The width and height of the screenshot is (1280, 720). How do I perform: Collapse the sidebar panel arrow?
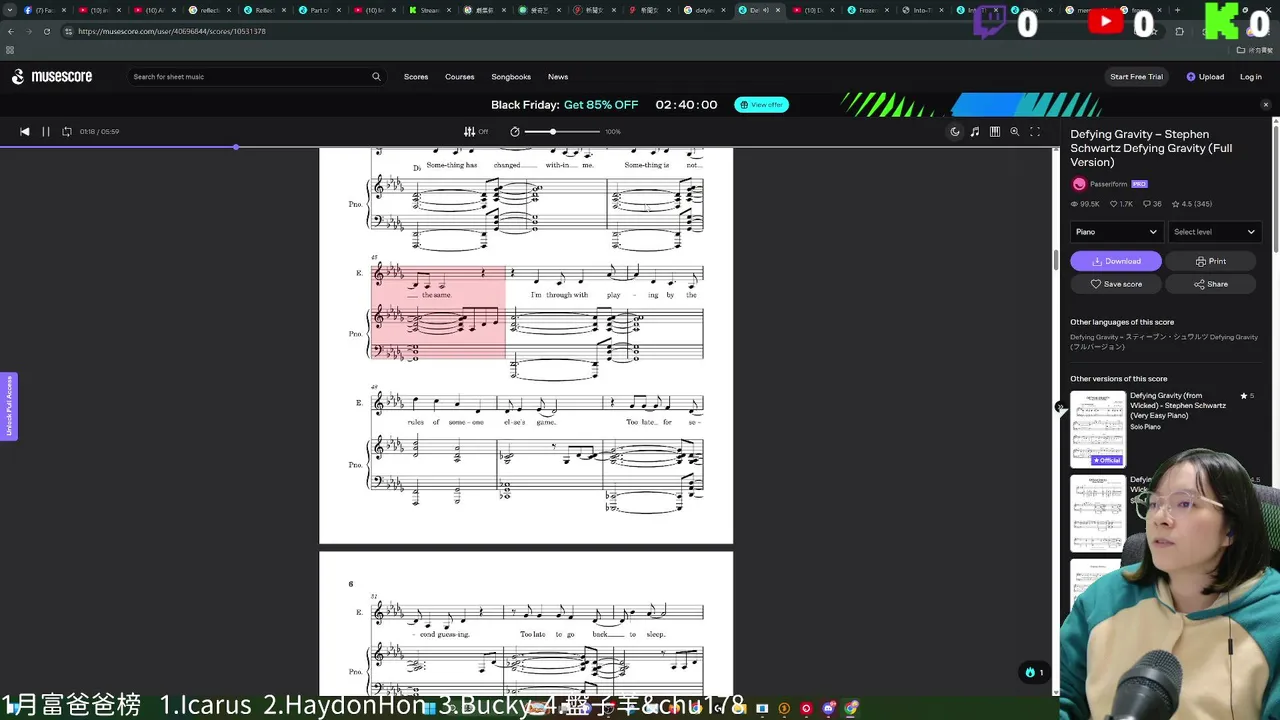click(x=1060, y=406)
